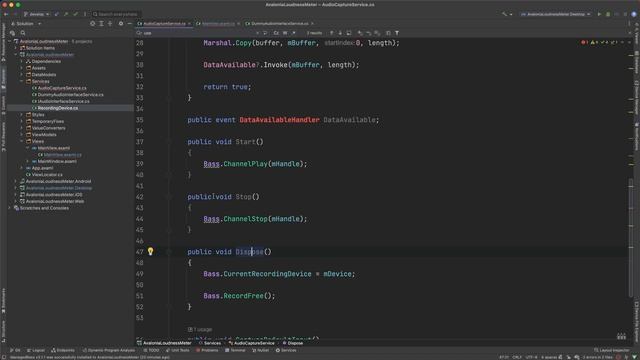Expand the Dependencies node
The image size is (640, 360).
22,61
